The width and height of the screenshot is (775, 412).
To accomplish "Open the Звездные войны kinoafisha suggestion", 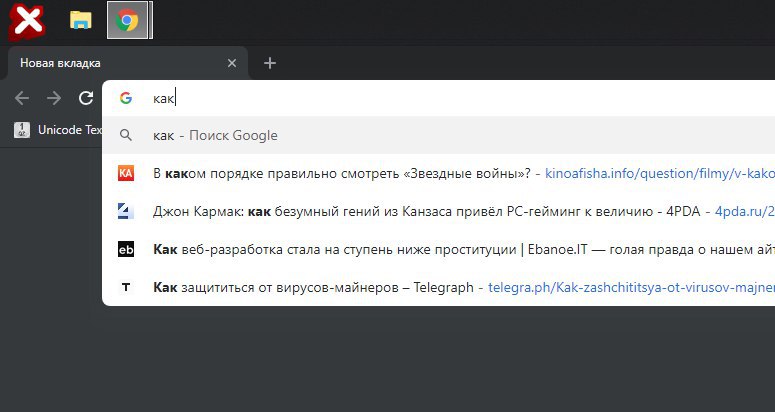I will click(340, 173).
